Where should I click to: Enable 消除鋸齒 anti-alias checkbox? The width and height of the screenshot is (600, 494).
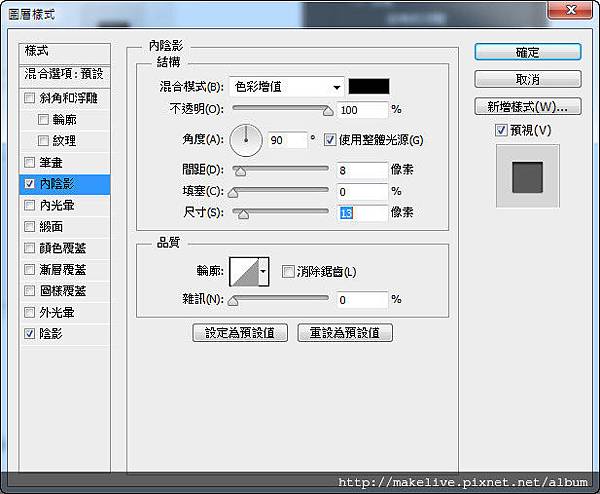288,272
